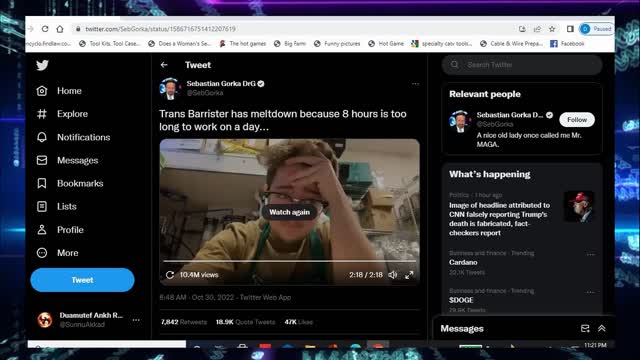Image resolution: width=640 pixels, height=360 pixels.
Task: Open Notifications from the sidebar
Action: tap(73, 137)
